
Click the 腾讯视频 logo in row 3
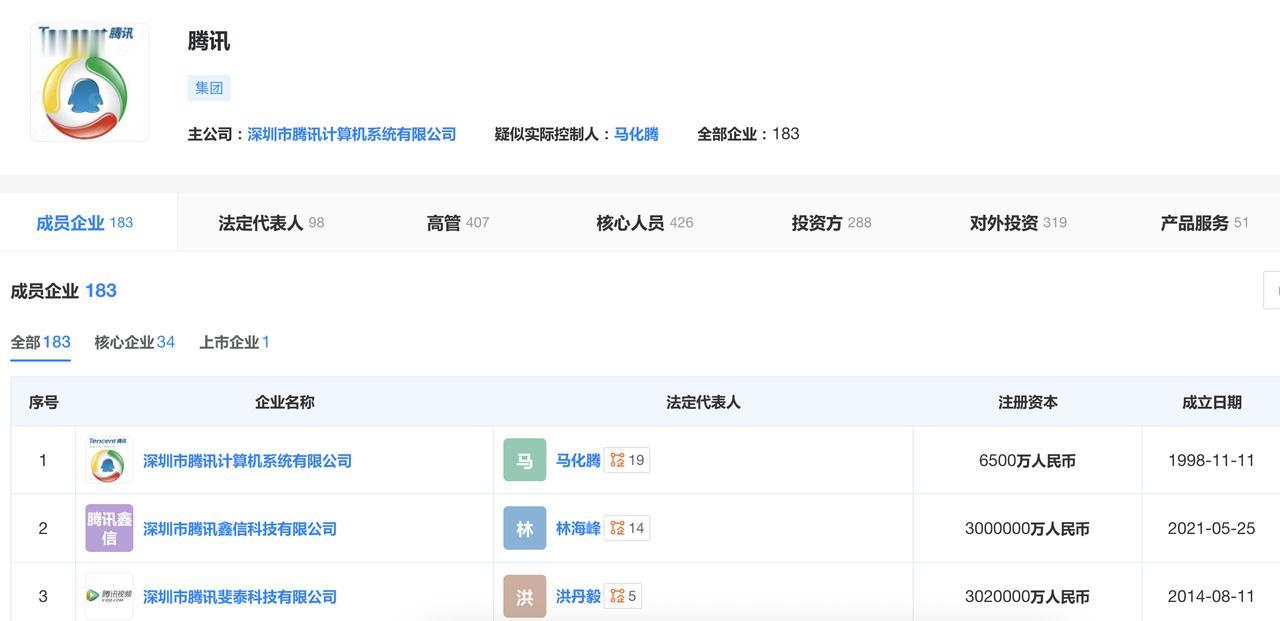(x=109, y=596)
